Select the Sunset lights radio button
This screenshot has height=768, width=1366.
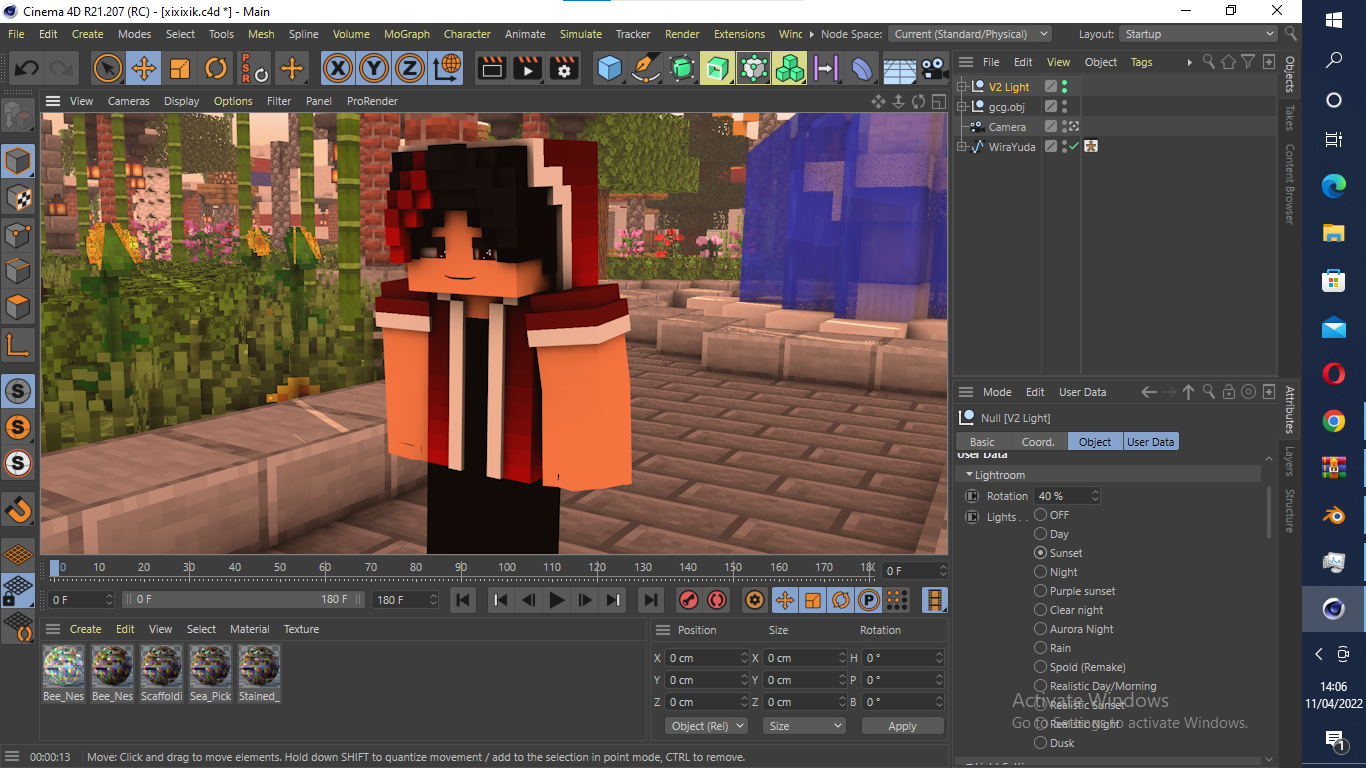[1040, 553]
